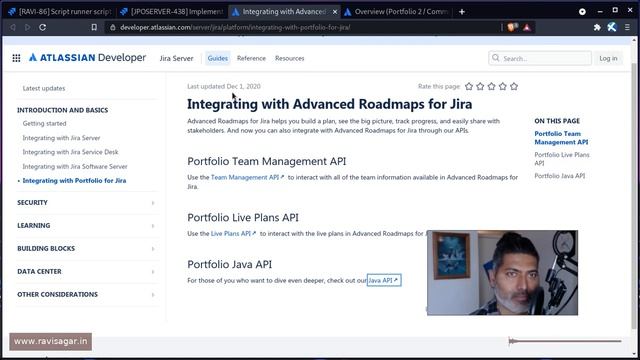Select Integrating with Portfolio for Jira
Image resolution: width=640 pixels, height=360 pixels.
click(74, 180)
